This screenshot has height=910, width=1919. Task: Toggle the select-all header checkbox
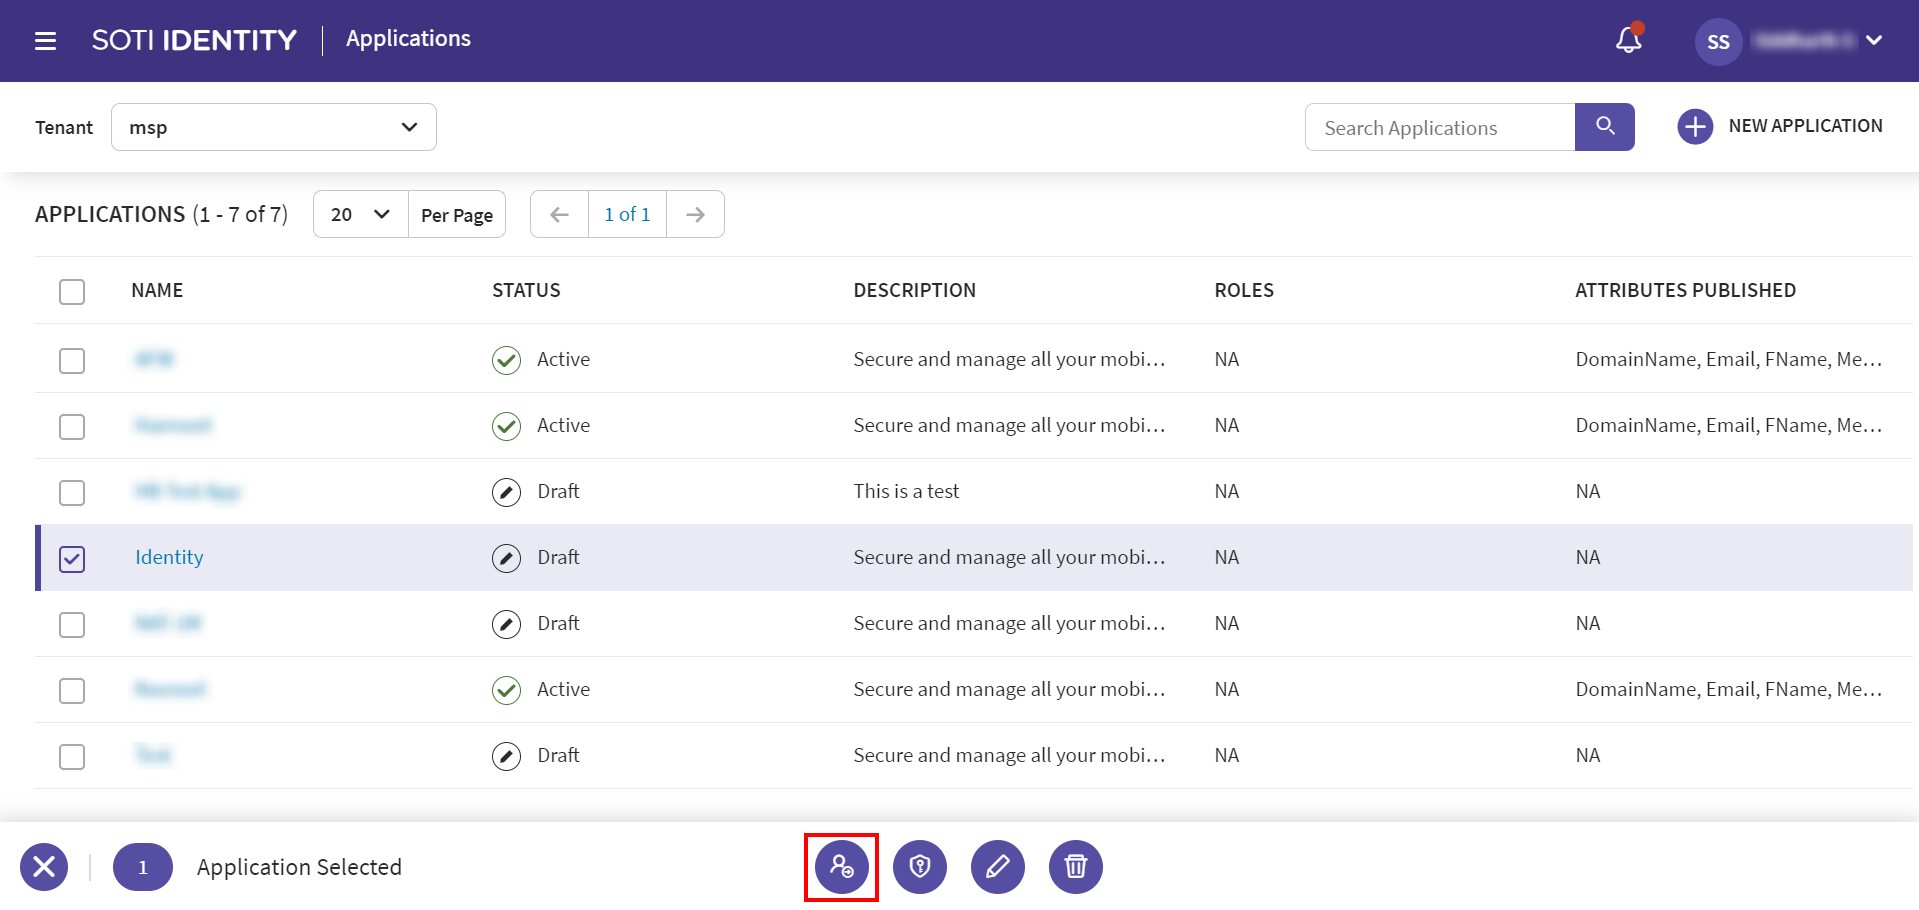tap(72, 292)
